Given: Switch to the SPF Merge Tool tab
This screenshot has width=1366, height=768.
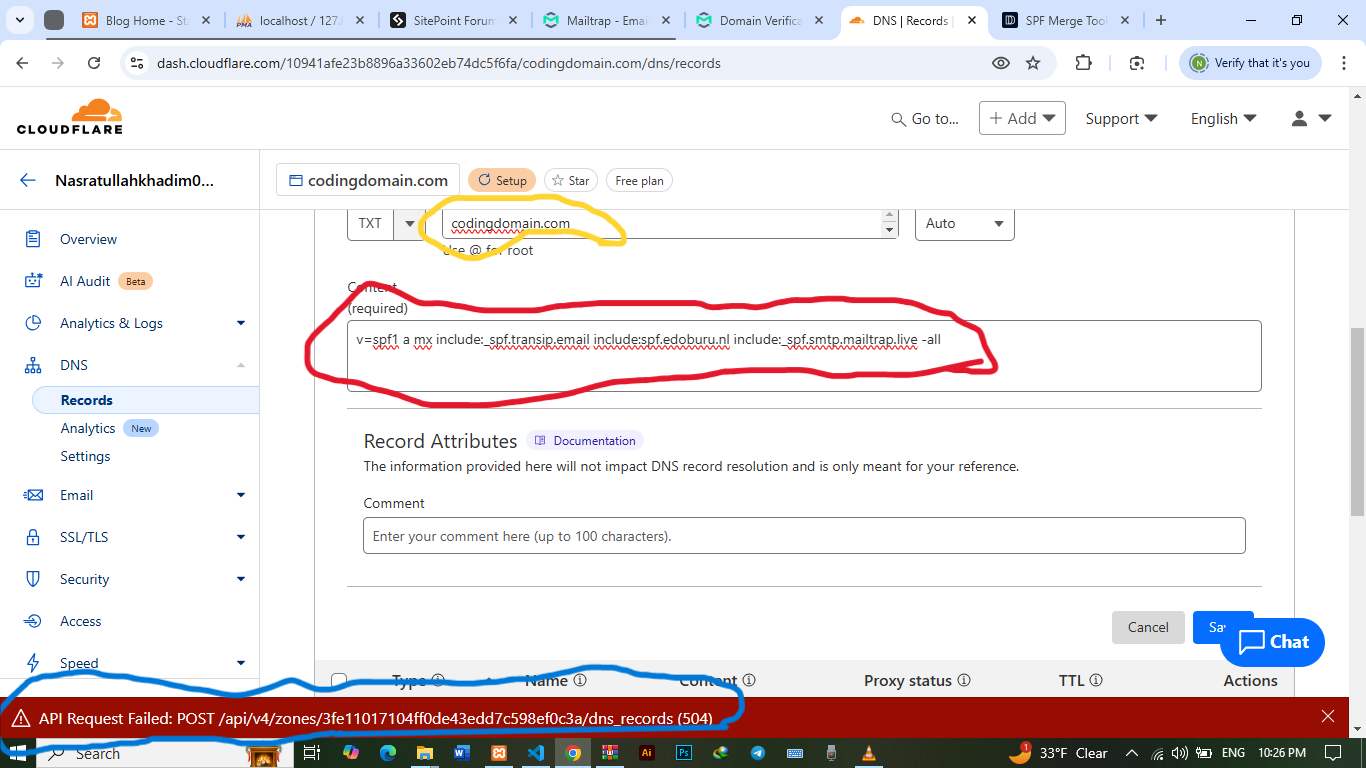Looking at the screenshot, I should tap(1065, 20).
